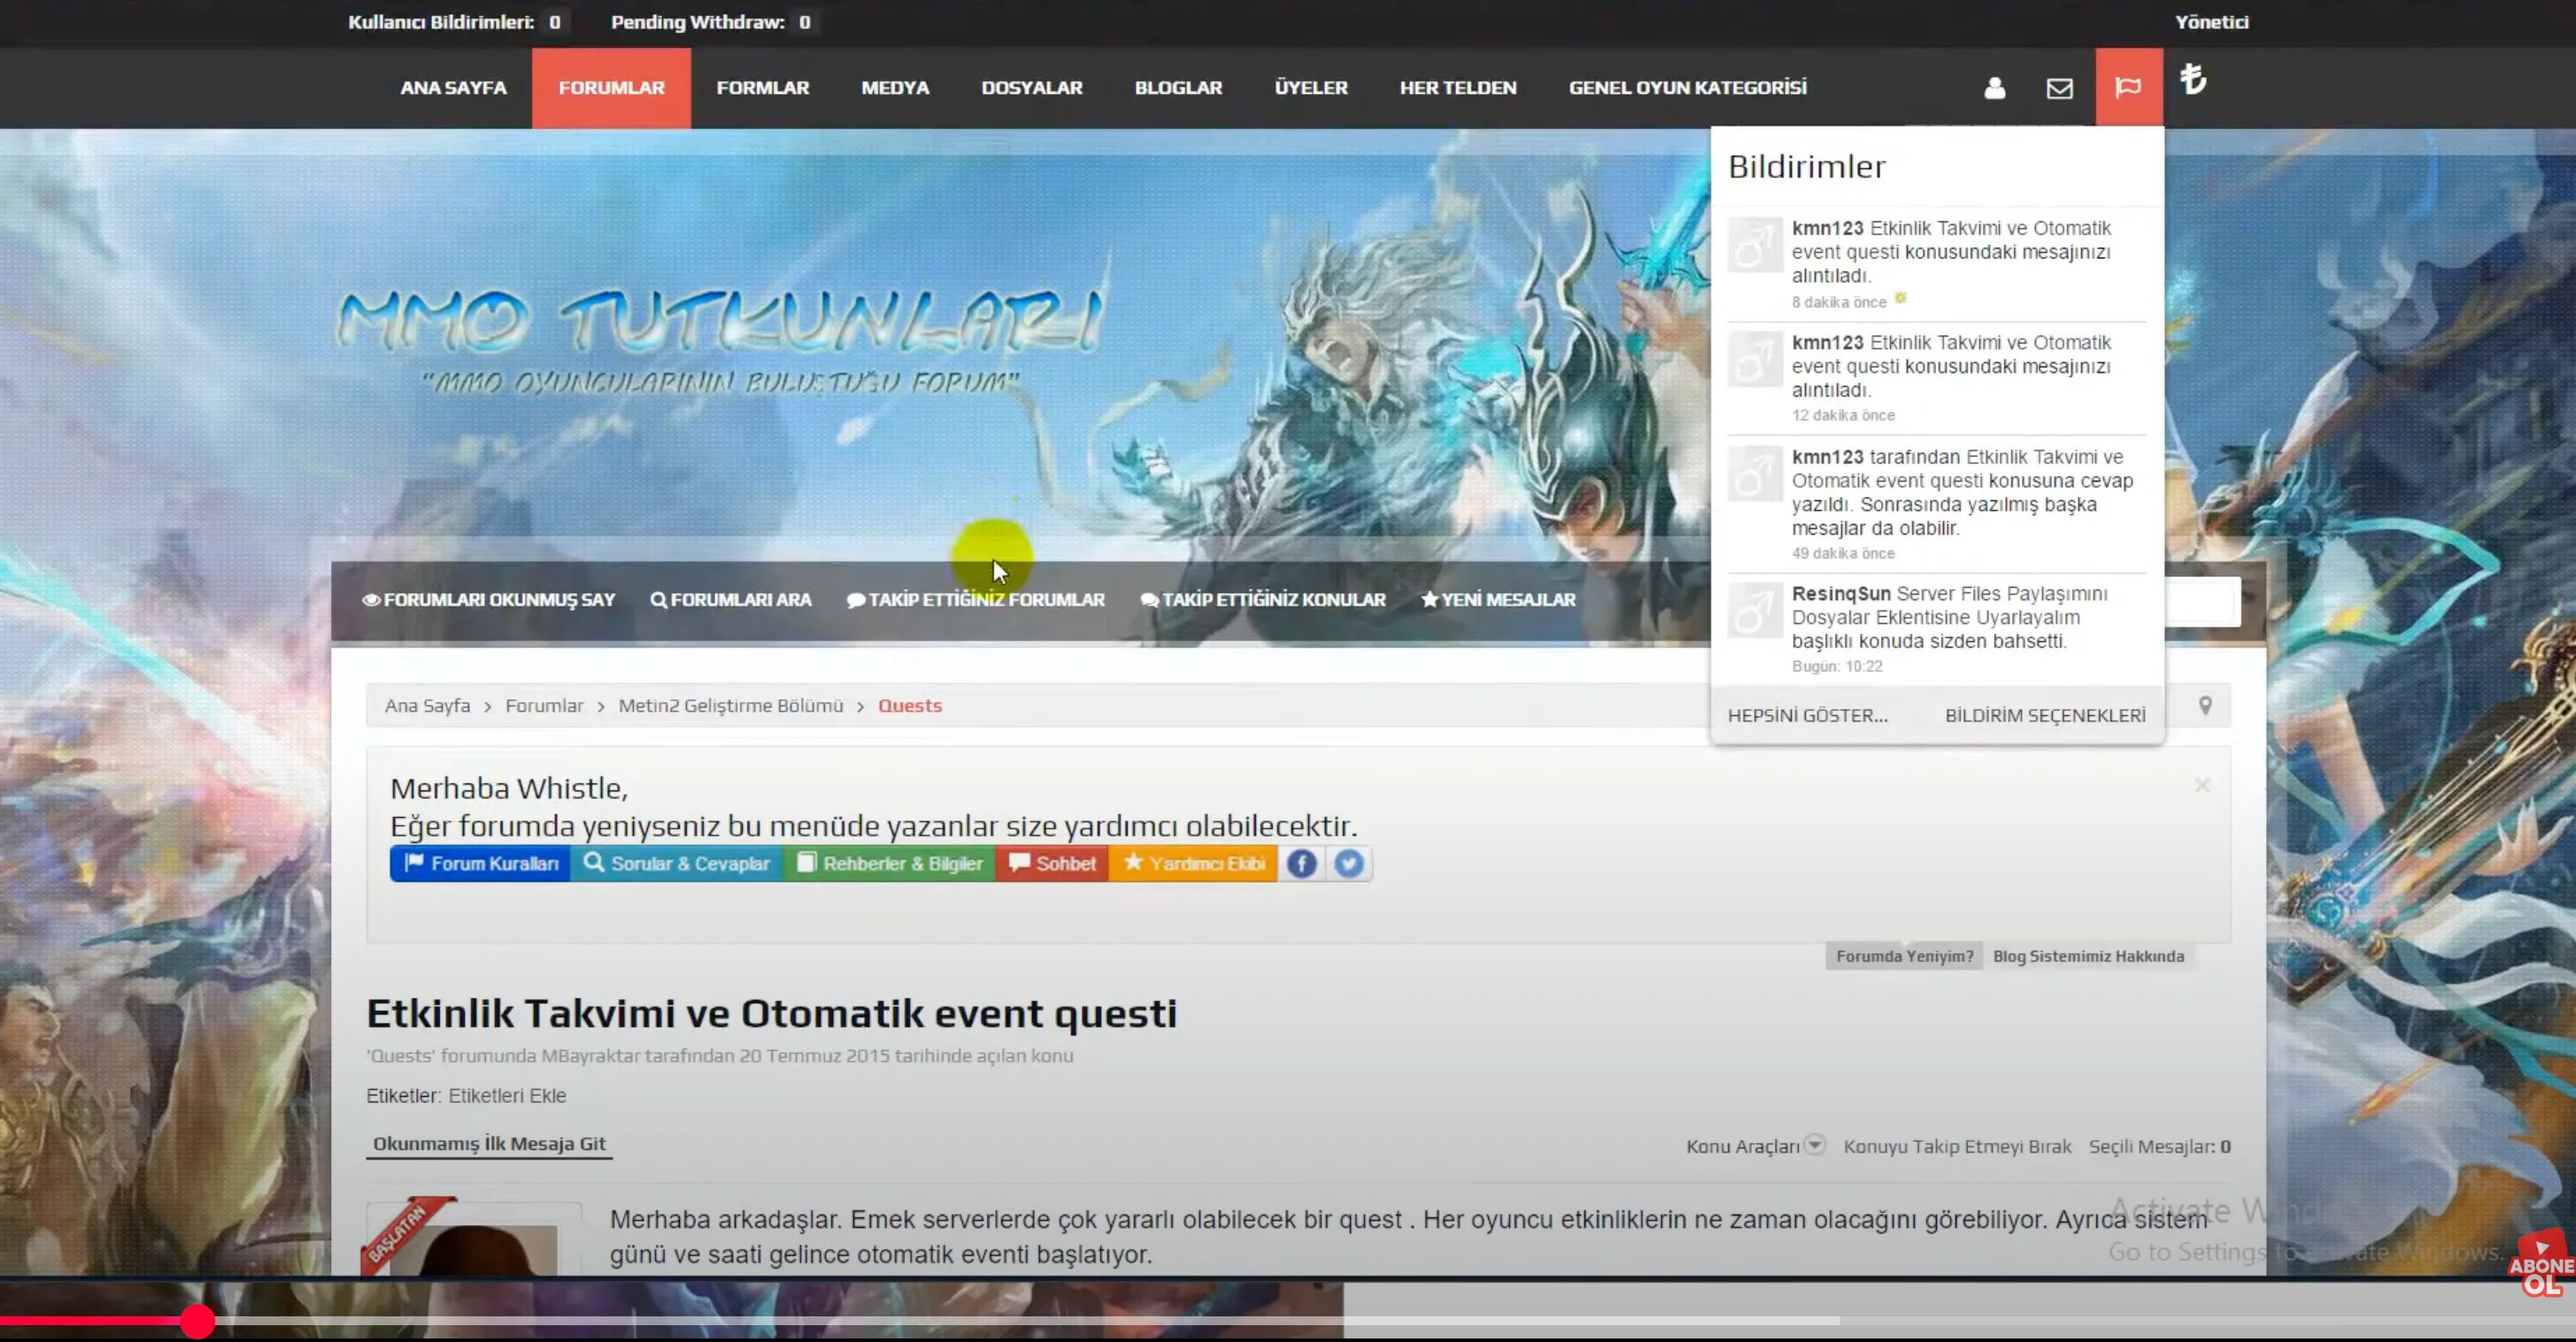
Task: Click kmn123 avatar in 49 dakika önce alert
Action: 1755,473
